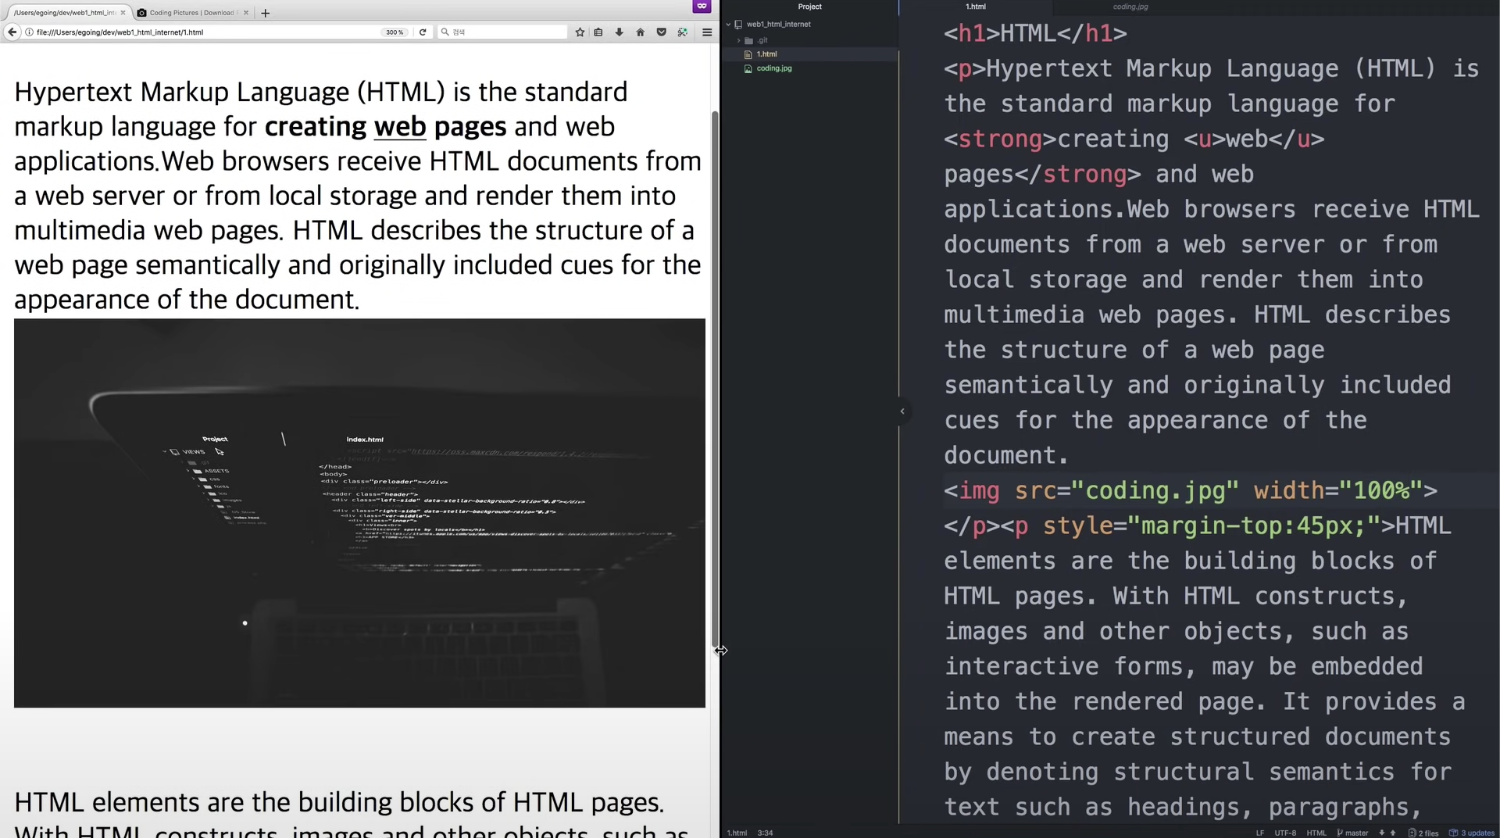Image resolution: width=1500 pixels, height=838 pixels.
Task: Click the 1.html file name in status bar
Action: pos(737,832)
